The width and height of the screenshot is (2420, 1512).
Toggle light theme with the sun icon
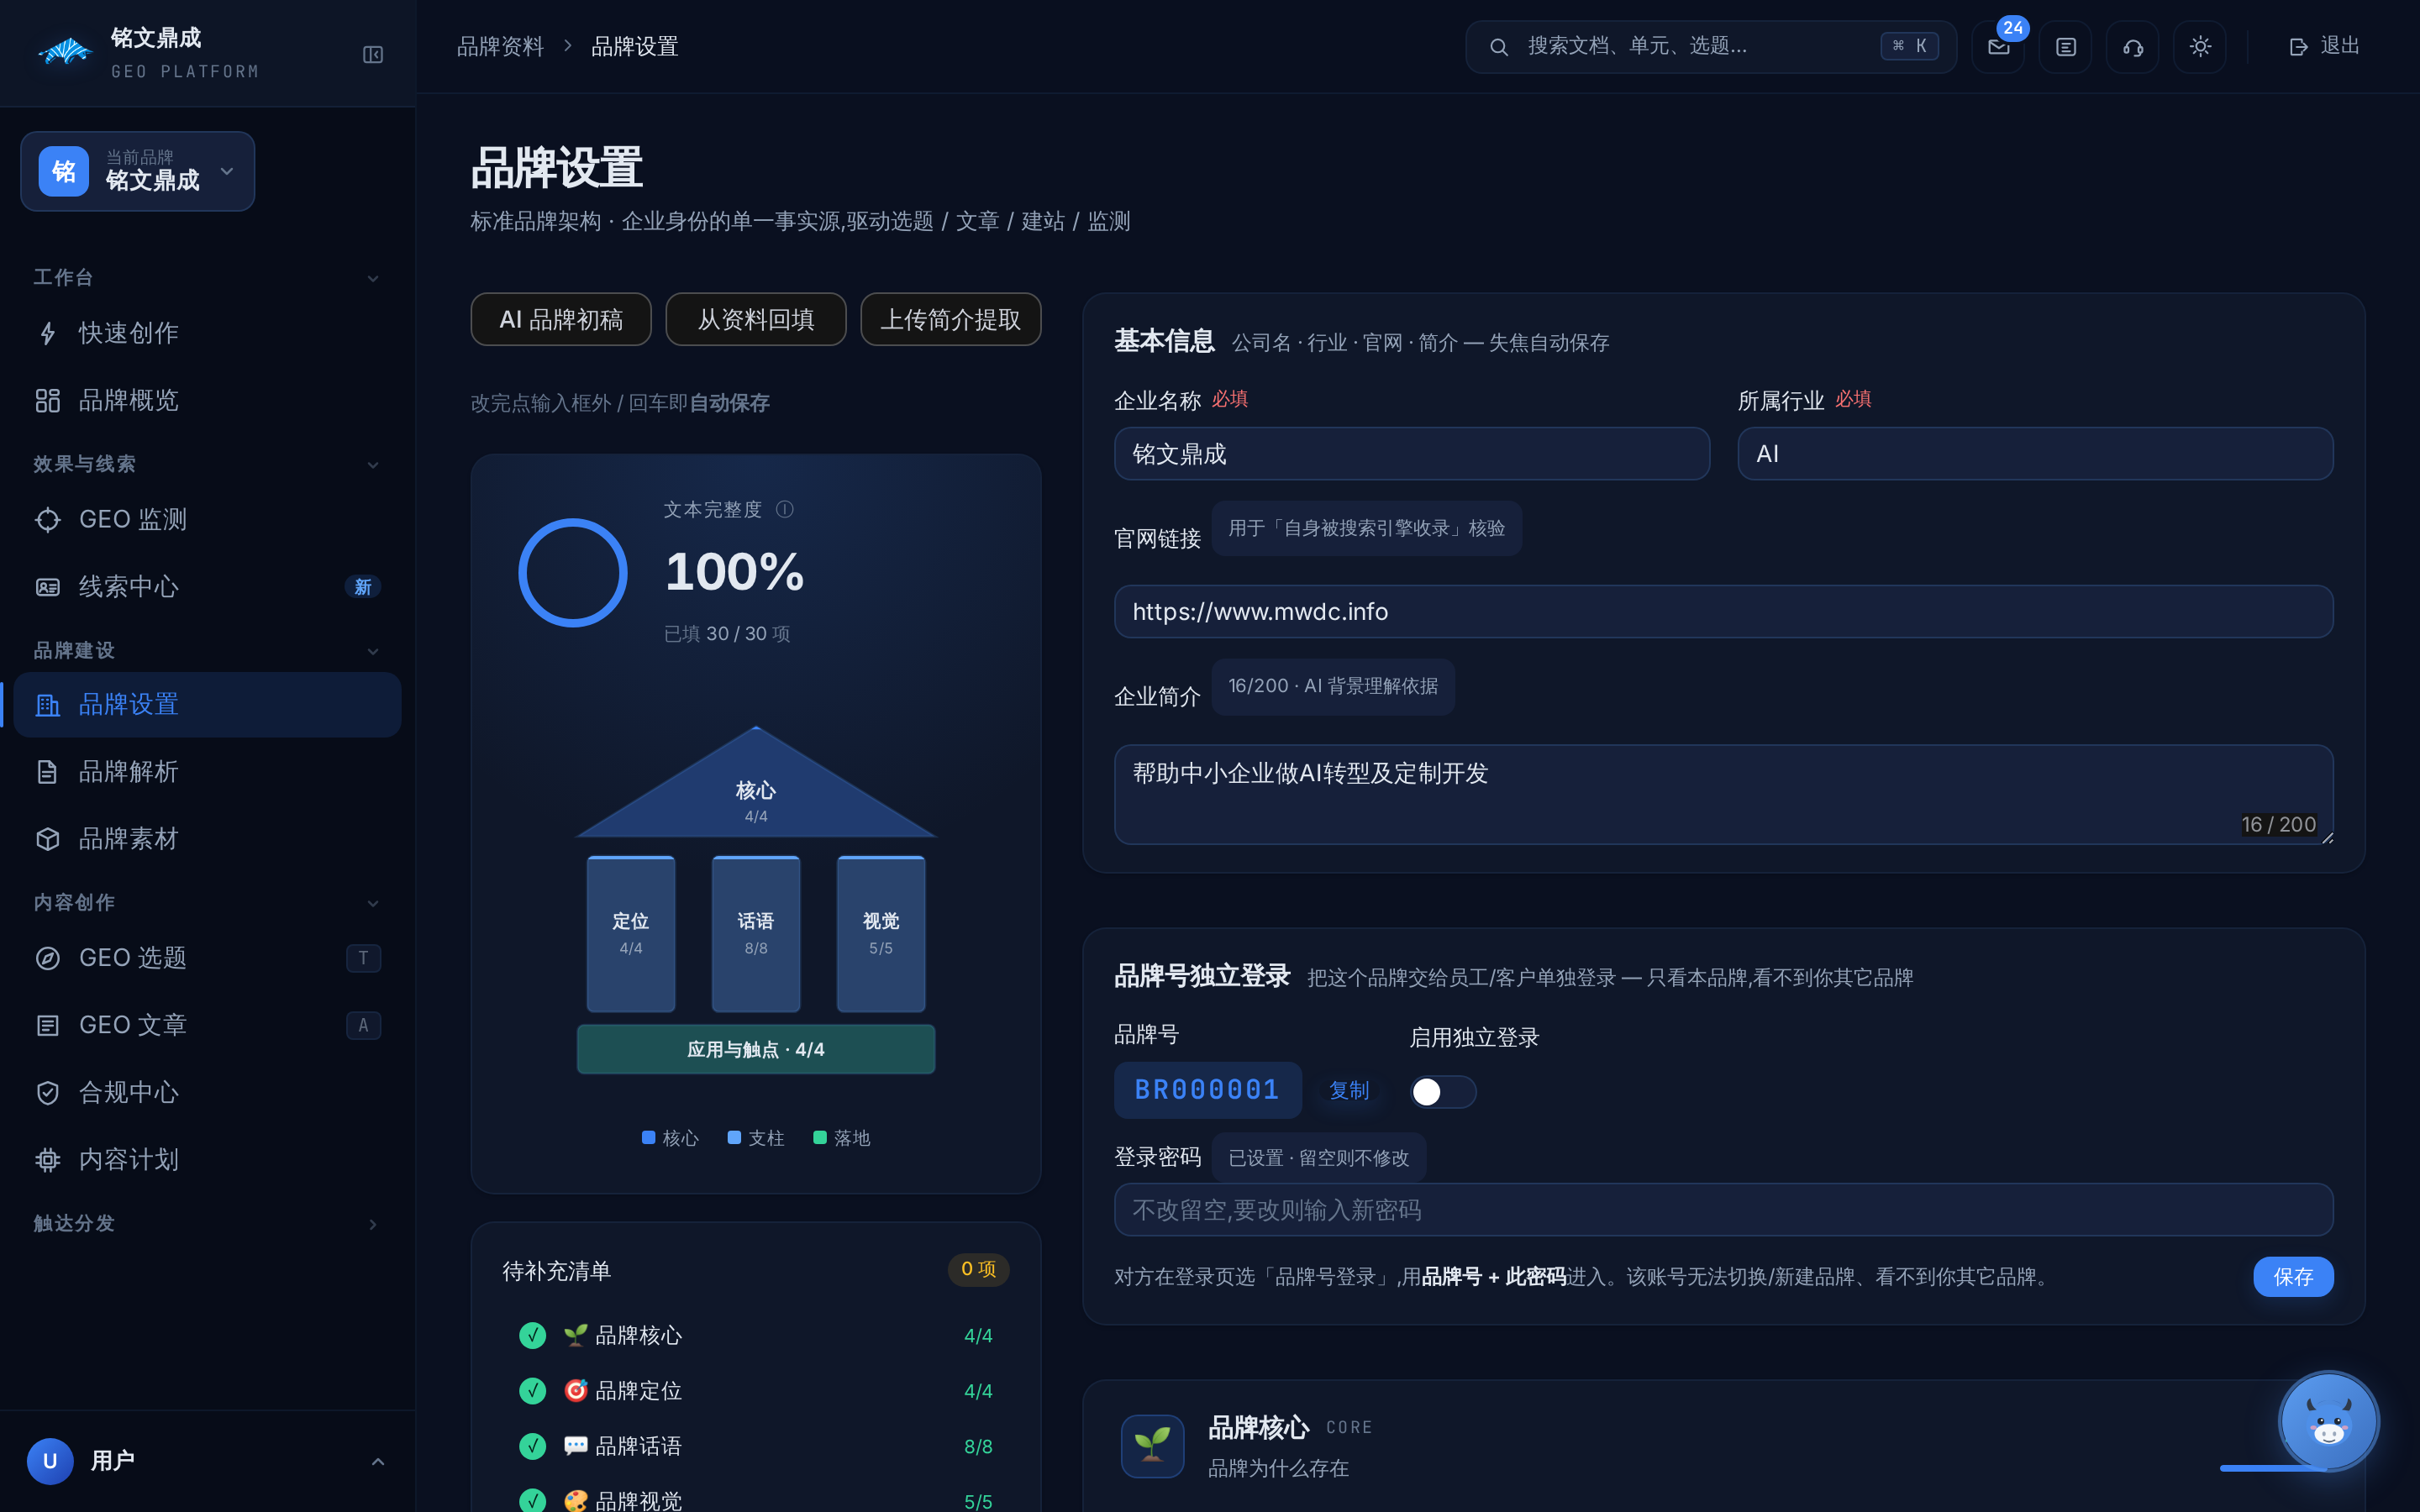click(x=2200, y=47)
